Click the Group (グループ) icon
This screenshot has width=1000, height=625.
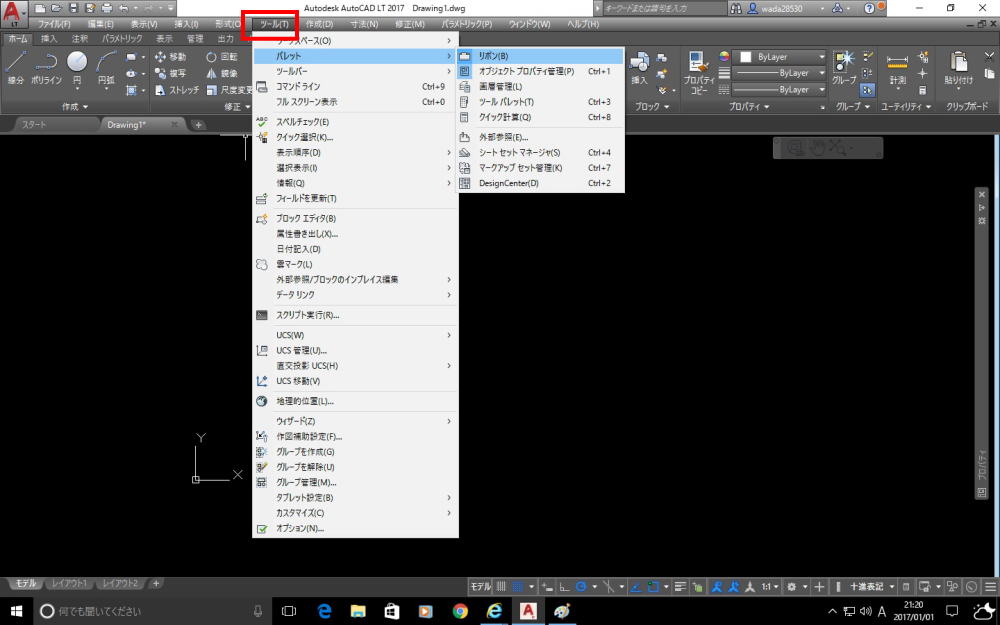[x=844, y=68]
